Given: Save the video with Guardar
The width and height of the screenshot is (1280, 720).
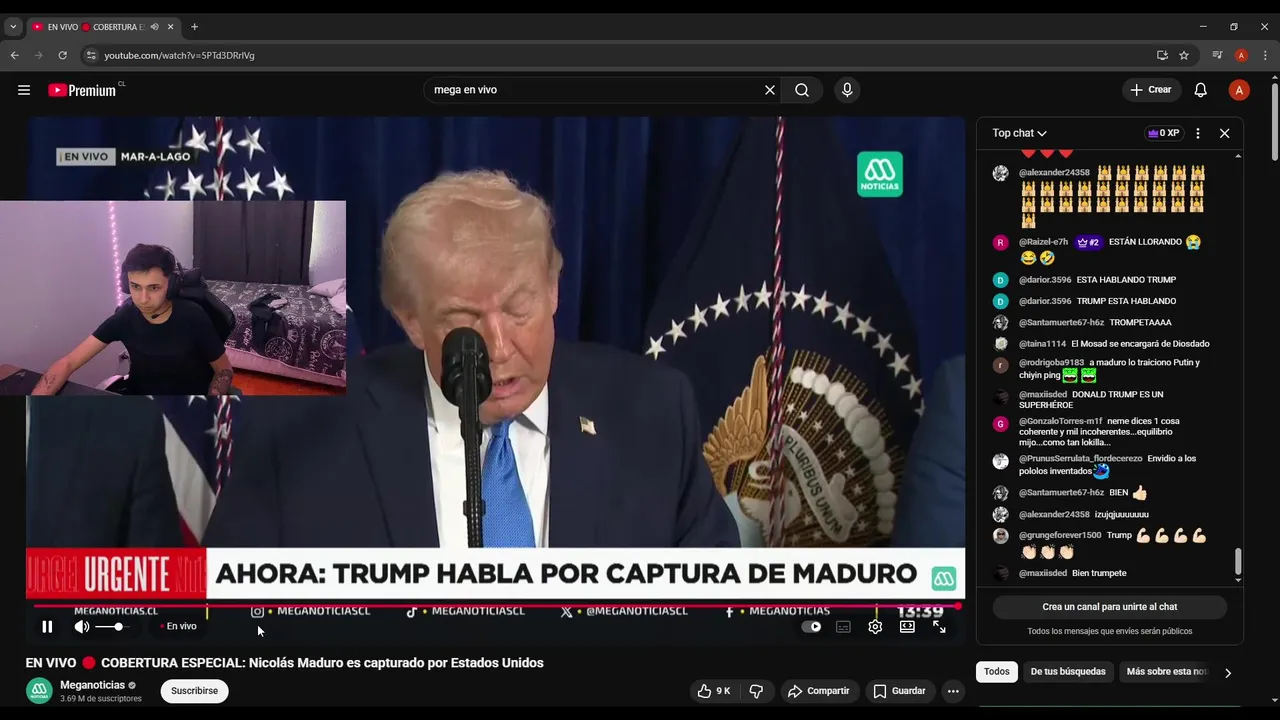Looking at the screenshot, I should (x=899, y=691).
